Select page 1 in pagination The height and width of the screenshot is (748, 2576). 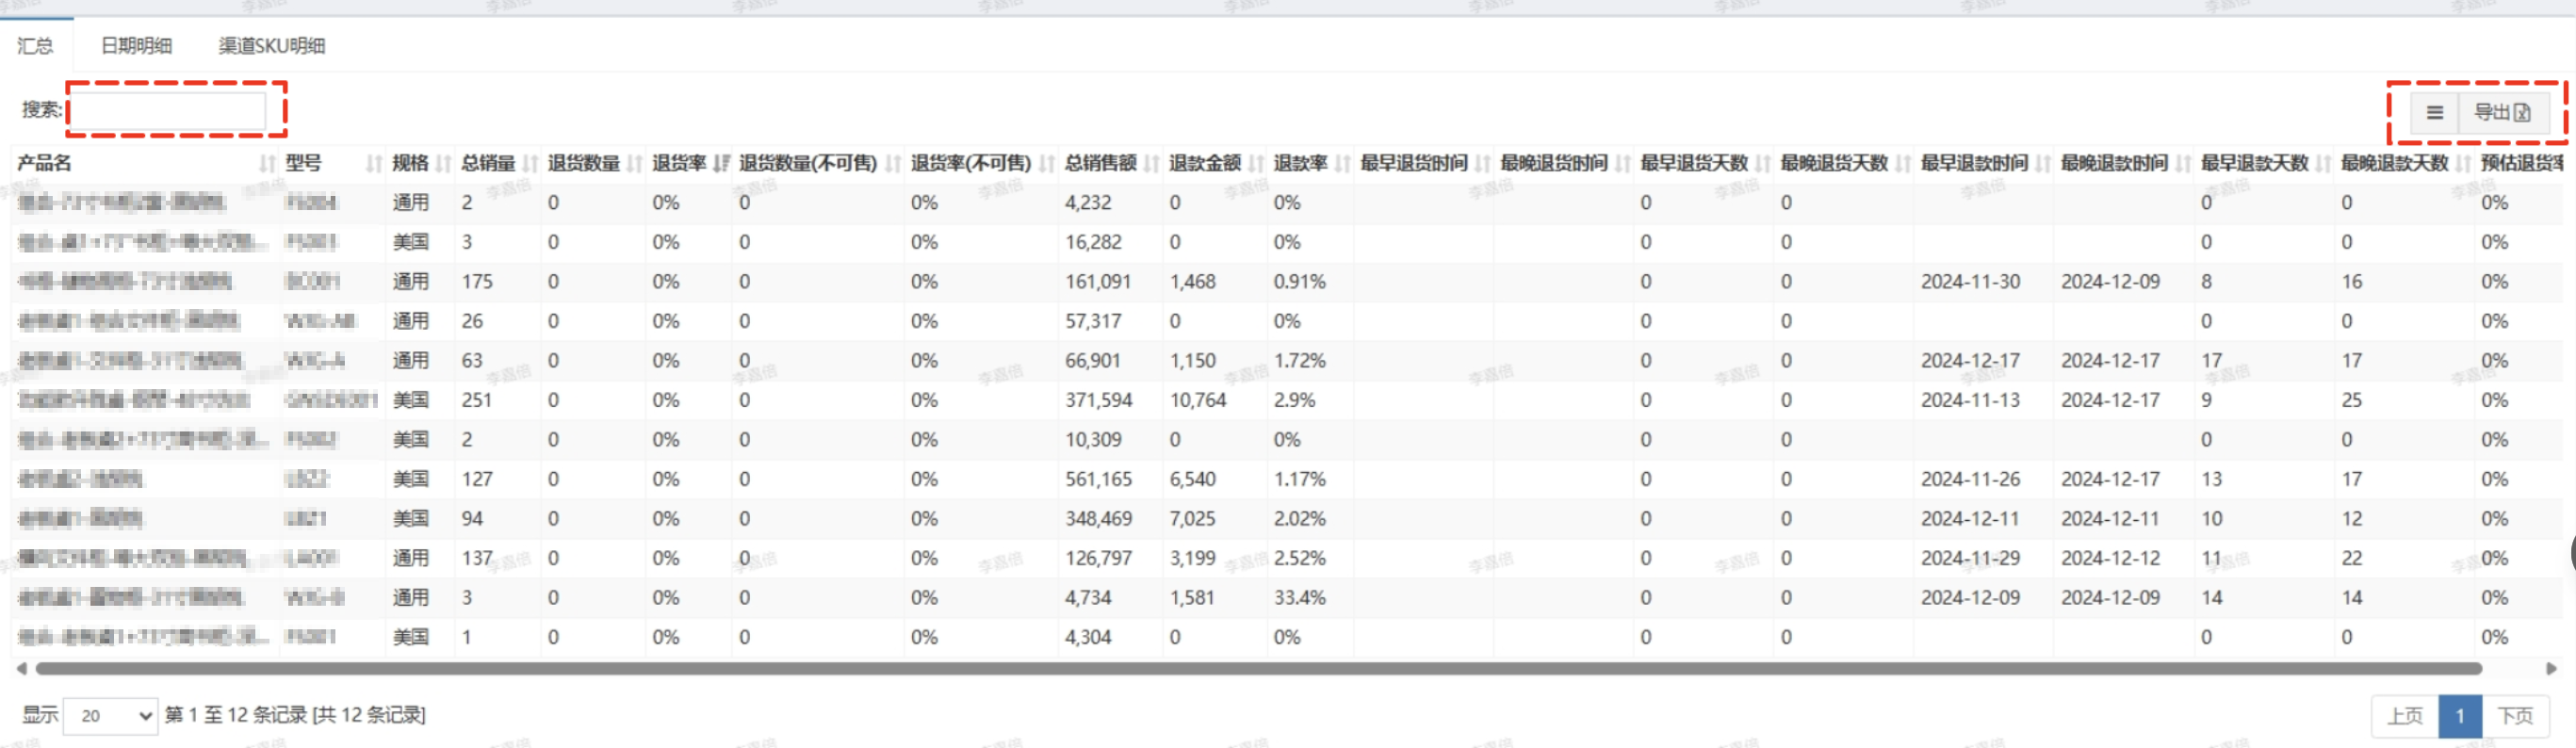[x=2459, y=715]
